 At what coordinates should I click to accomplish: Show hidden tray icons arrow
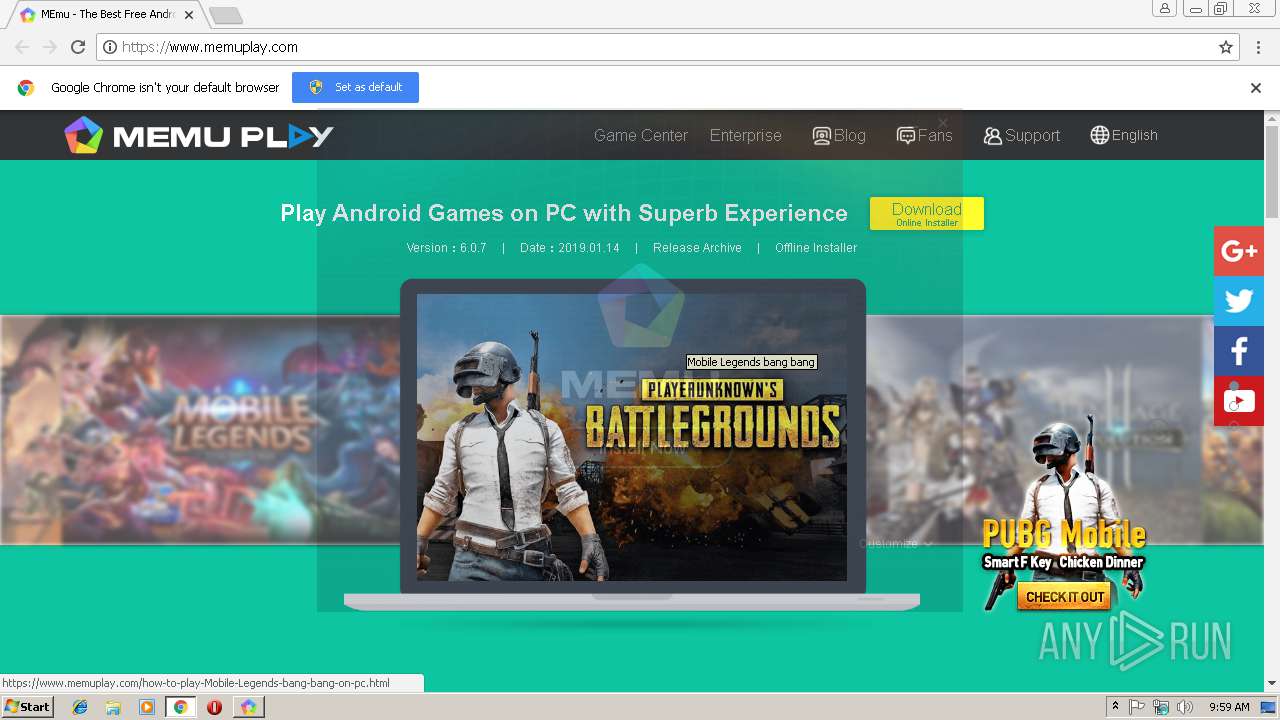1115,707
